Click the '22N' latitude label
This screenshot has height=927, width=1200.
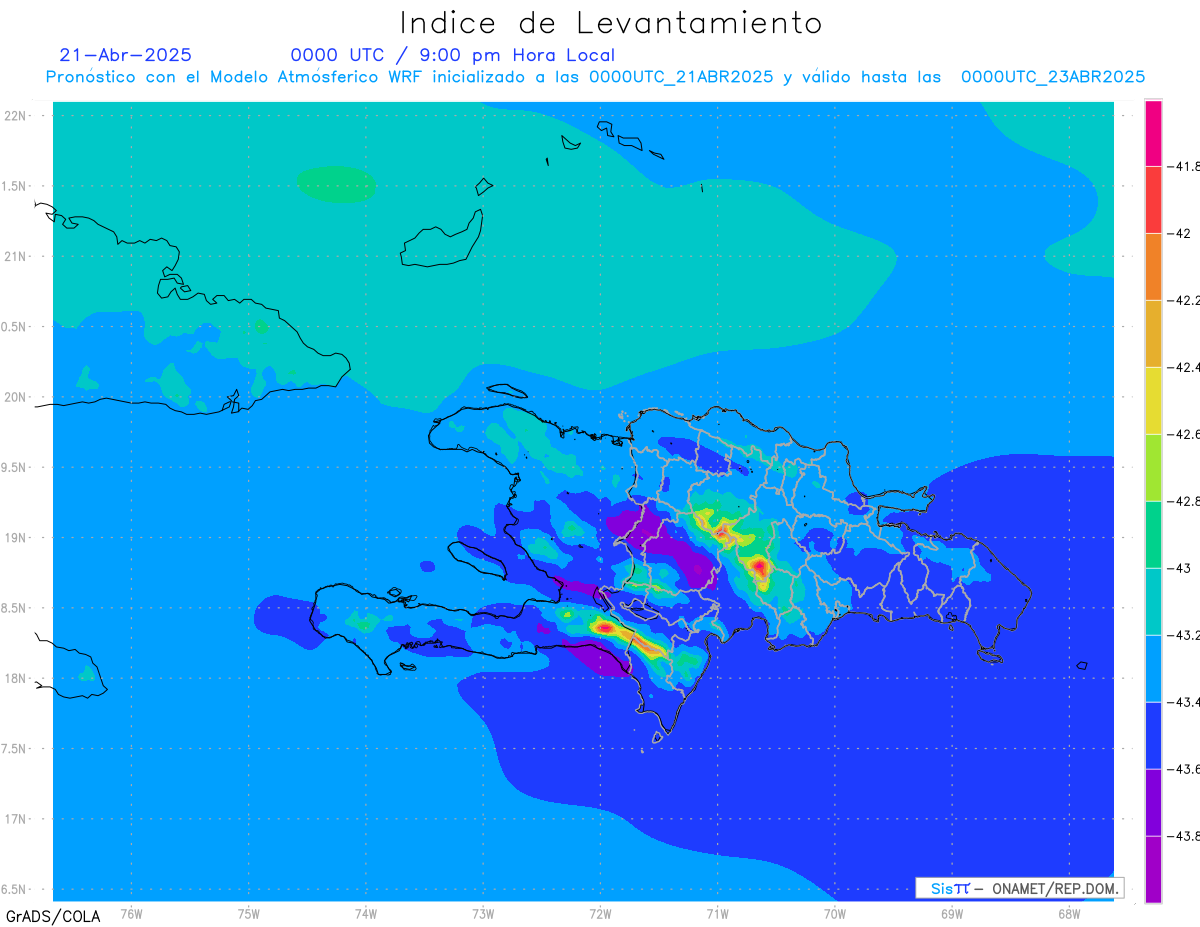click(x=15, y=115)
